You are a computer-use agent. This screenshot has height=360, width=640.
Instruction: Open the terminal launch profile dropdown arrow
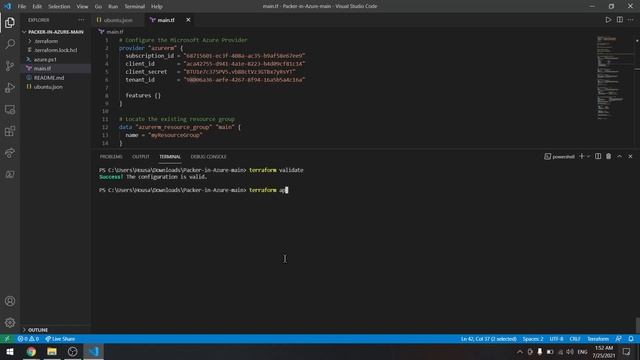pos(588,156)
